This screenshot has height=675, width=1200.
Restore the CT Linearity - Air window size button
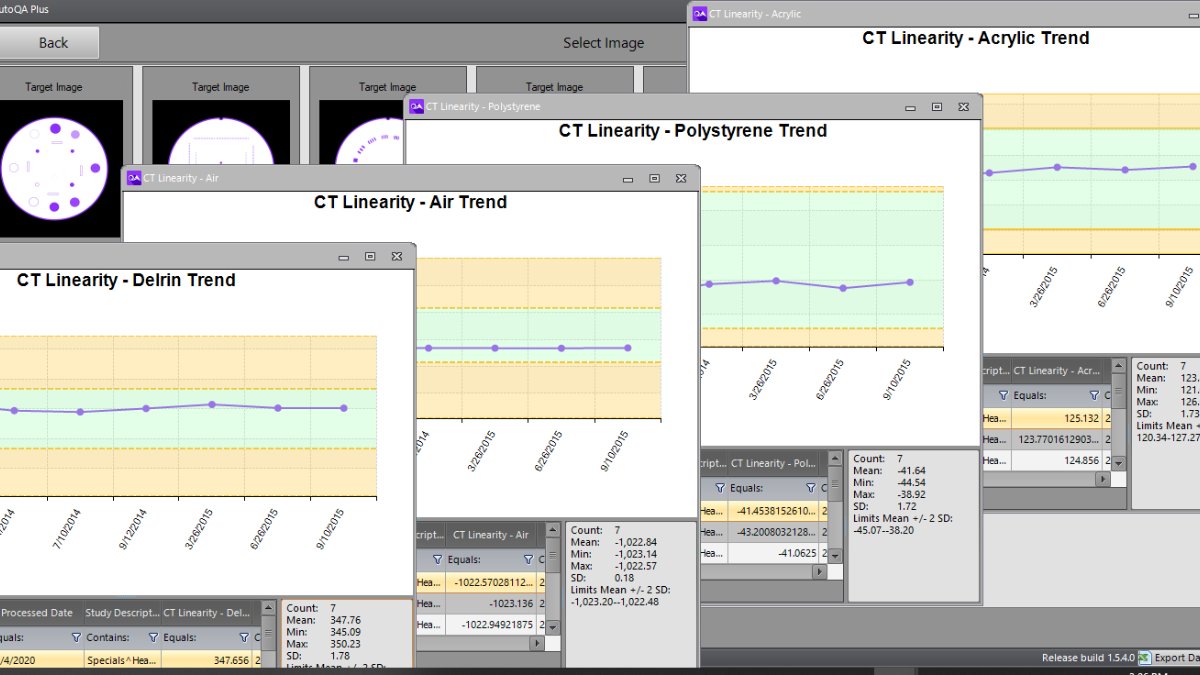654,178
